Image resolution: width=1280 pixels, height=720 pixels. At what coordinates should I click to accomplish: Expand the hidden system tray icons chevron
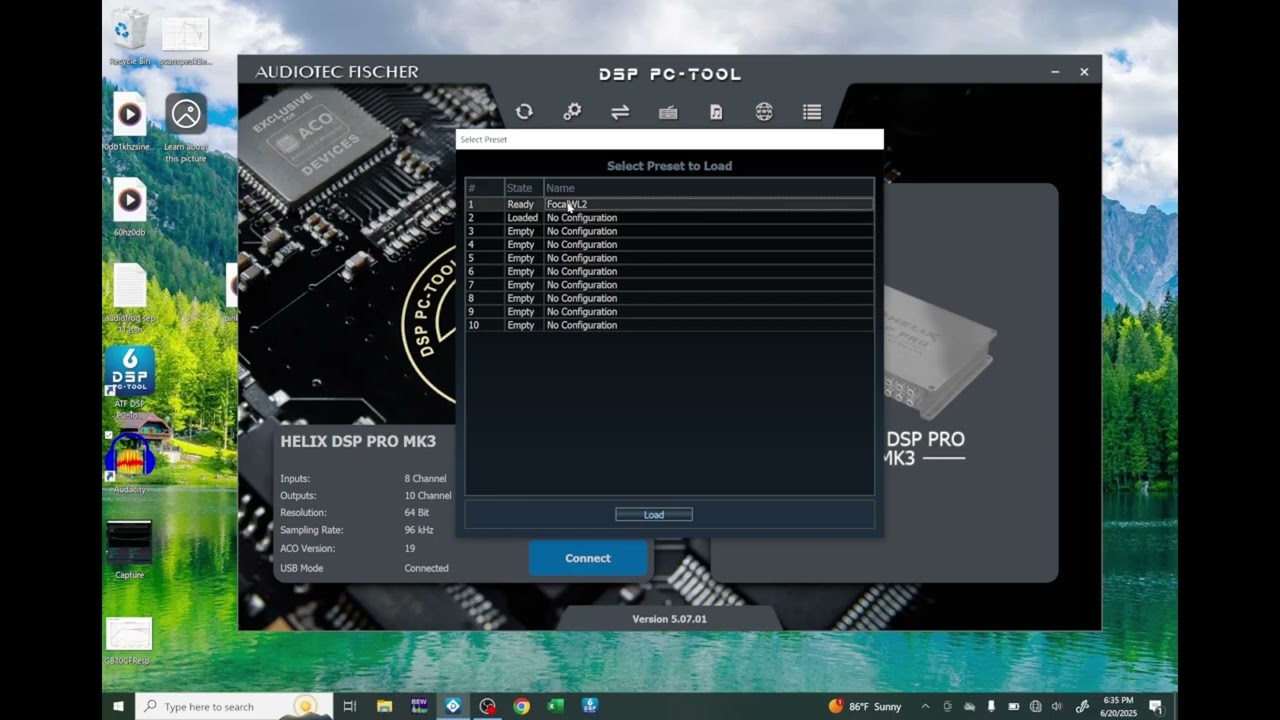(x=925, y=706)
